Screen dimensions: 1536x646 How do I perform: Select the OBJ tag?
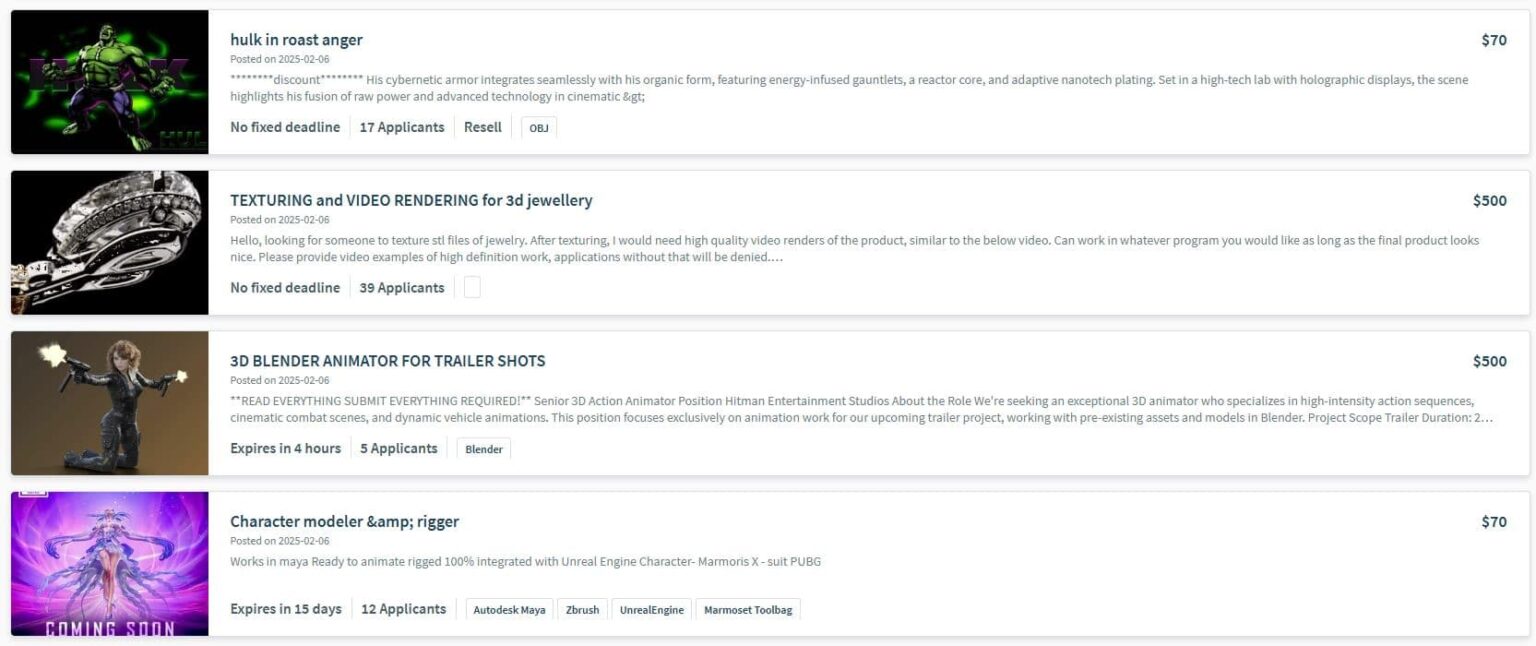click(539, 128)
